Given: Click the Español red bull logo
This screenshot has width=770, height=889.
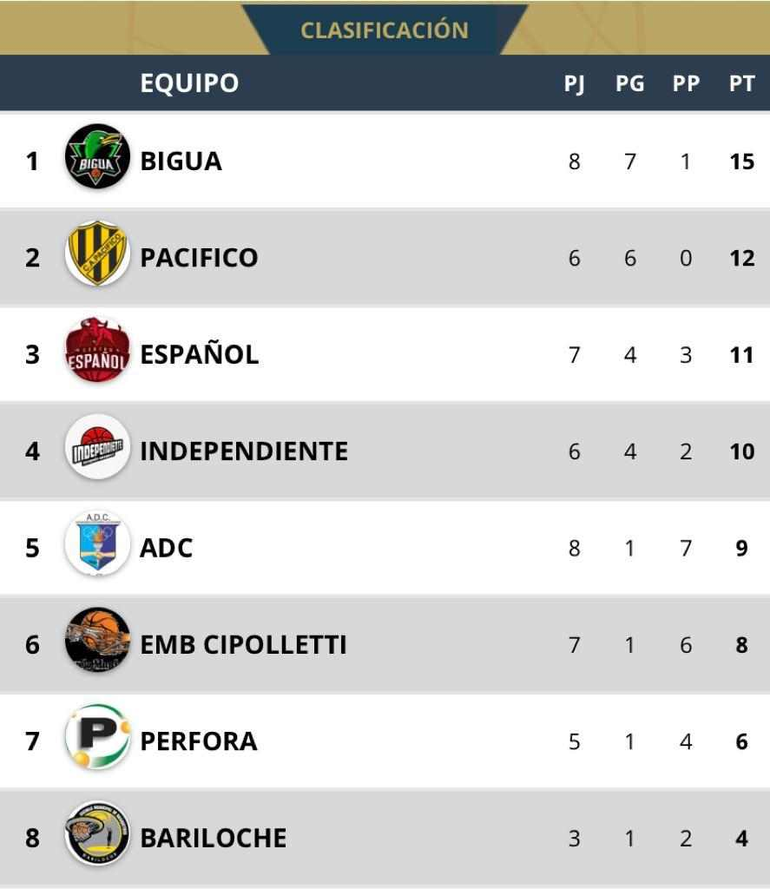Looking at the screenshot, I should (97, 352).
